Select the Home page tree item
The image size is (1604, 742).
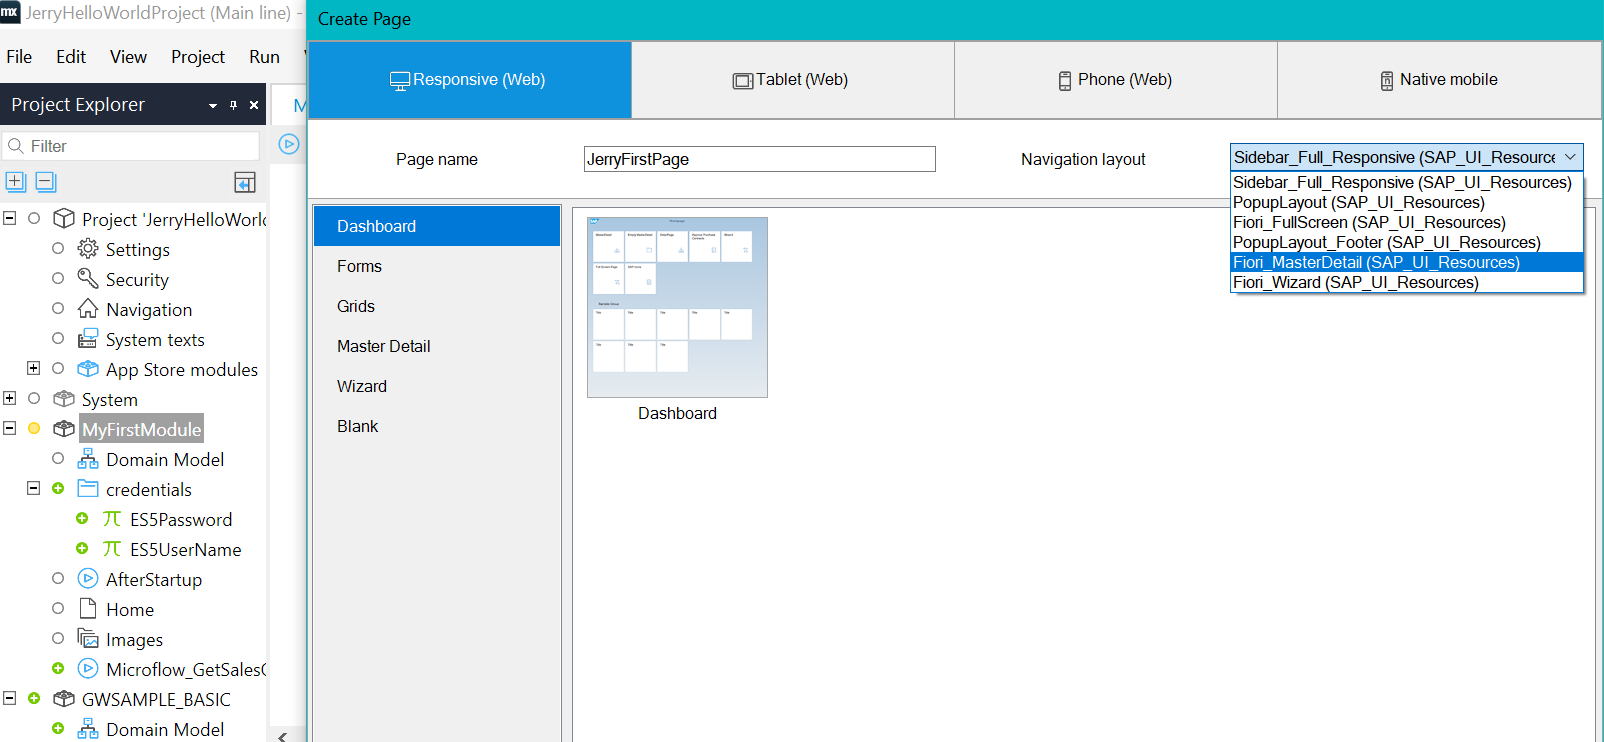pos(130,609)
